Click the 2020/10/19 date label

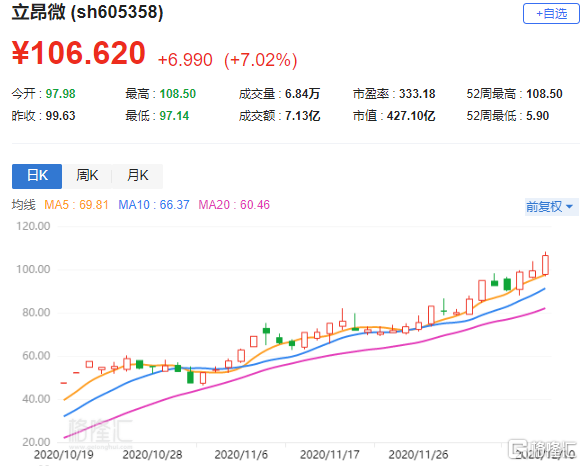click(x=64, y=454)
